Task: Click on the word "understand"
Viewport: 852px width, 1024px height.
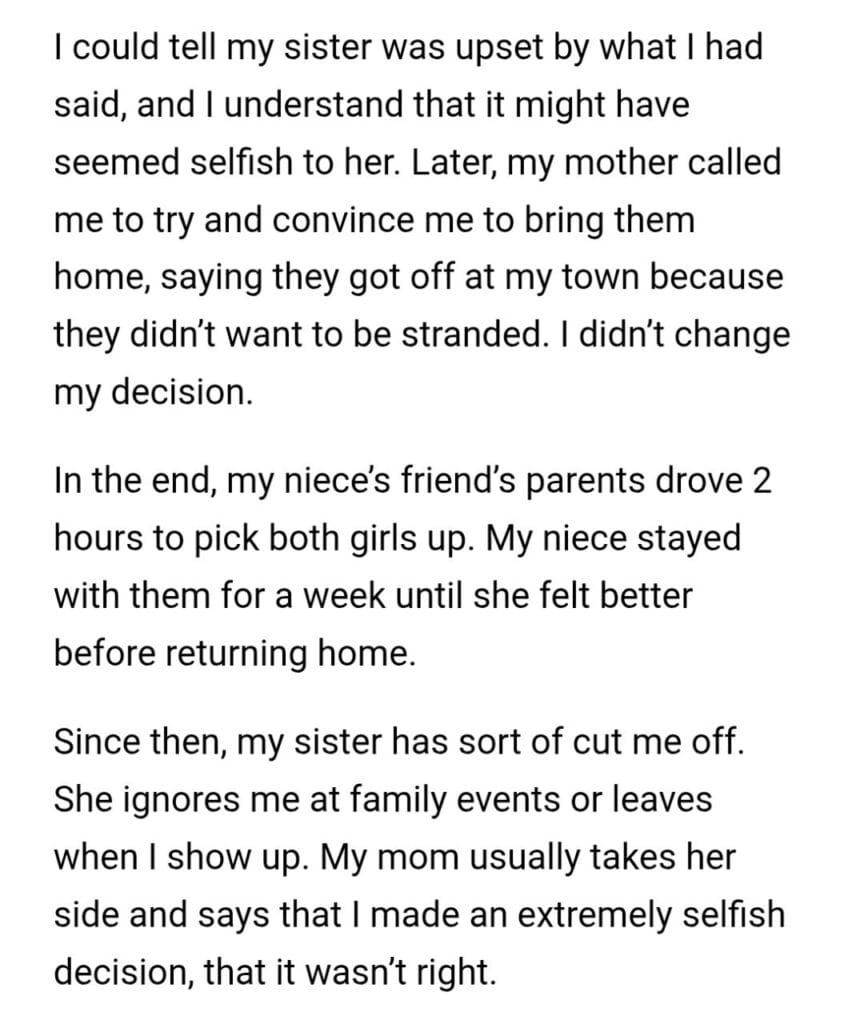Action: pyautogui.click(x=309, y=105)
